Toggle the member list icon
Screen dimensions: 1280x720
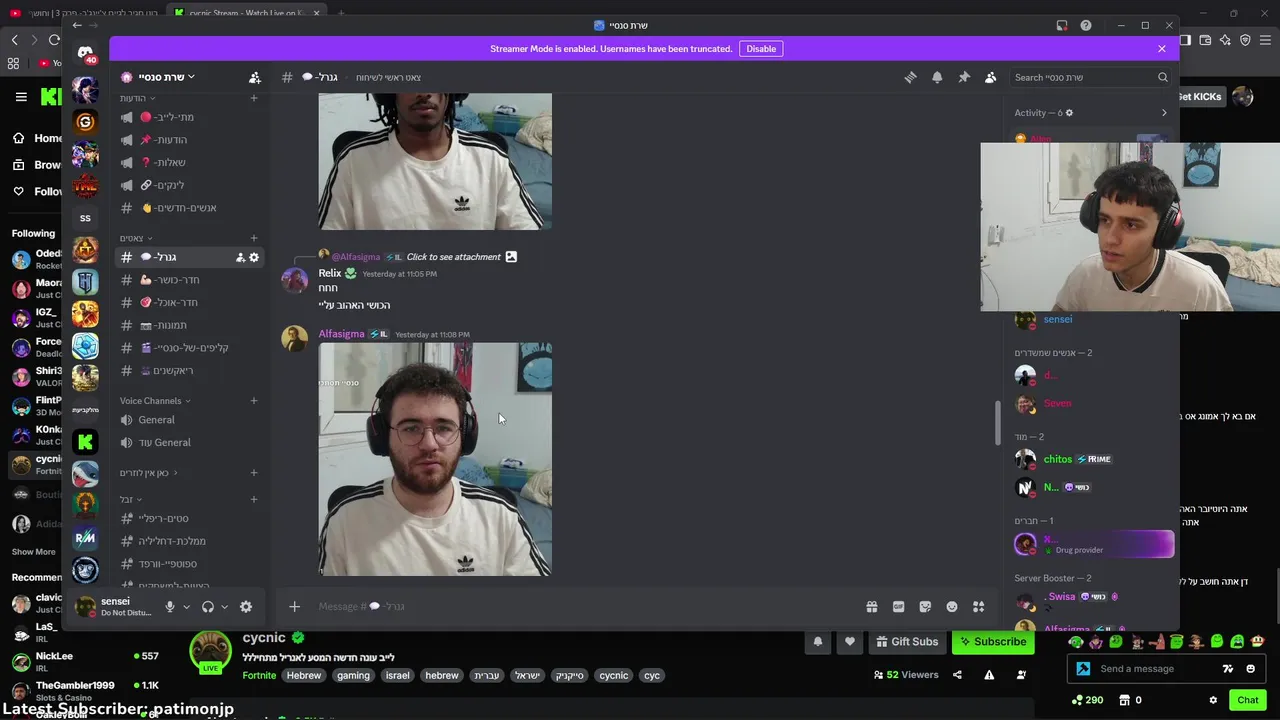[x=990, y=77]
